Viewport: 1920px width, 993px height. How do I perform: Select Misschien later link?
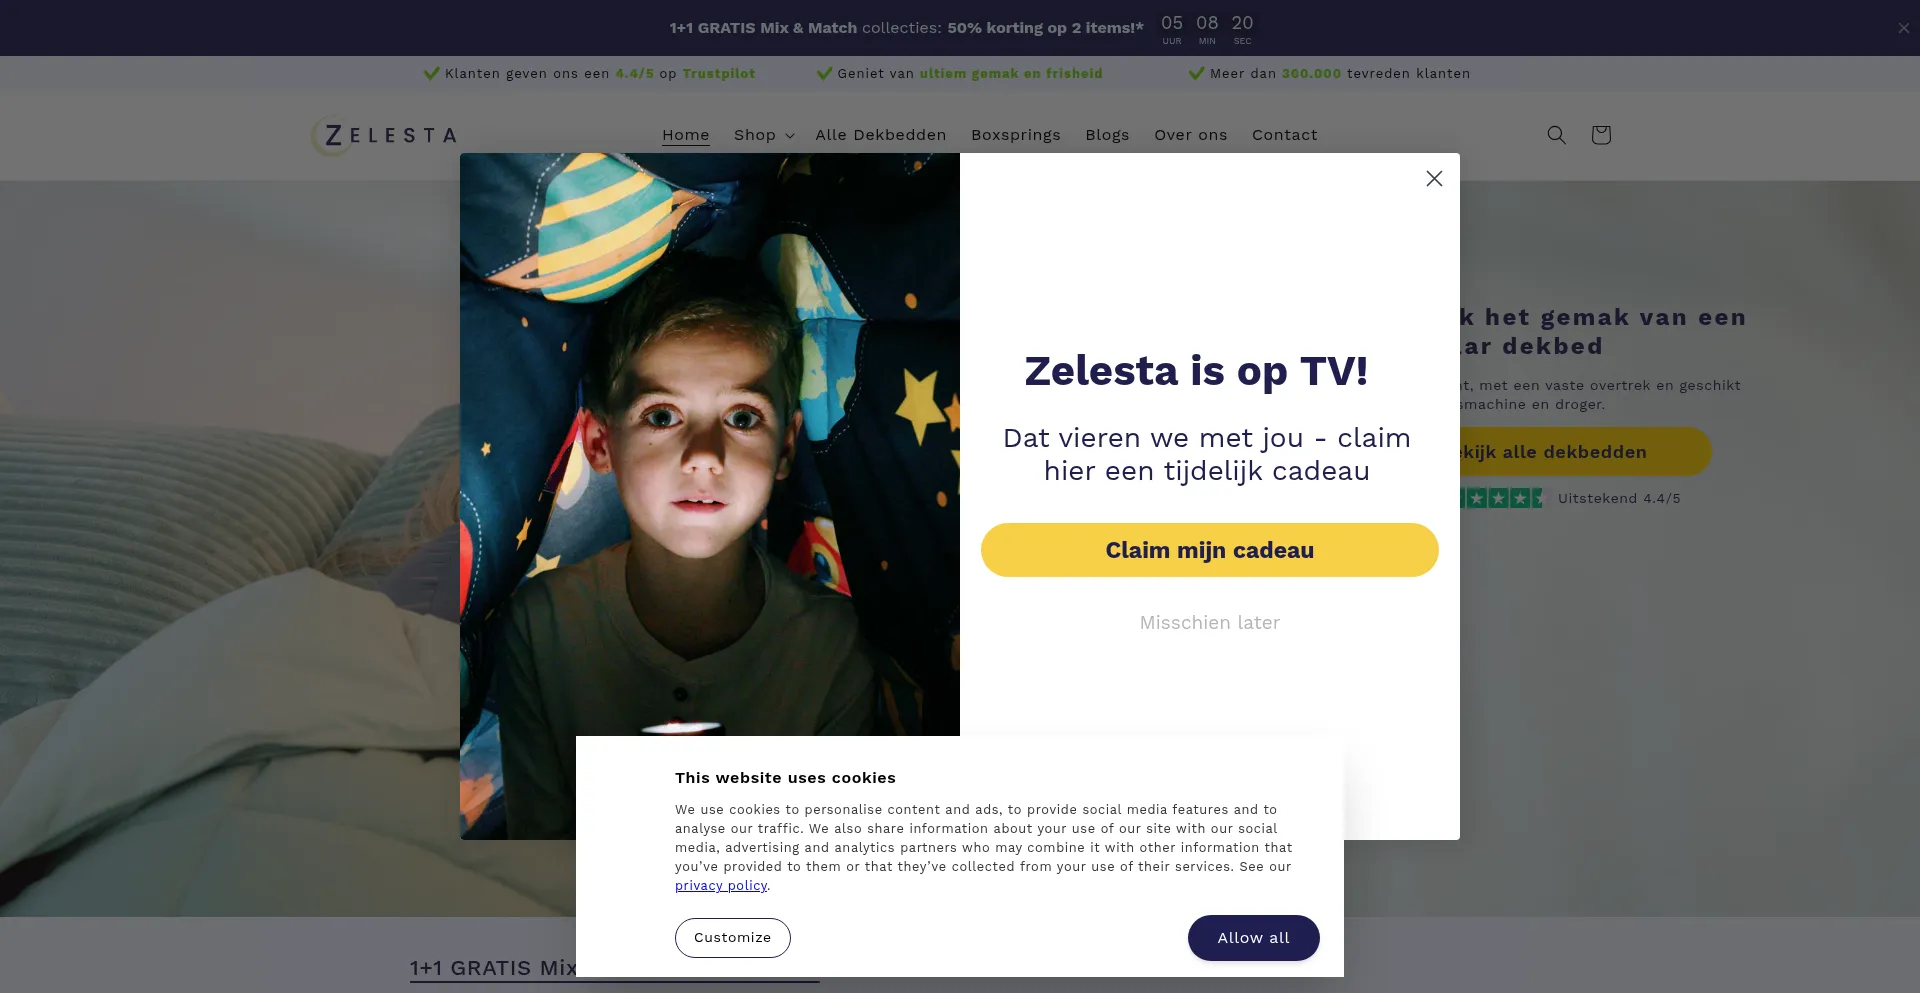[x=1209, y=622]
